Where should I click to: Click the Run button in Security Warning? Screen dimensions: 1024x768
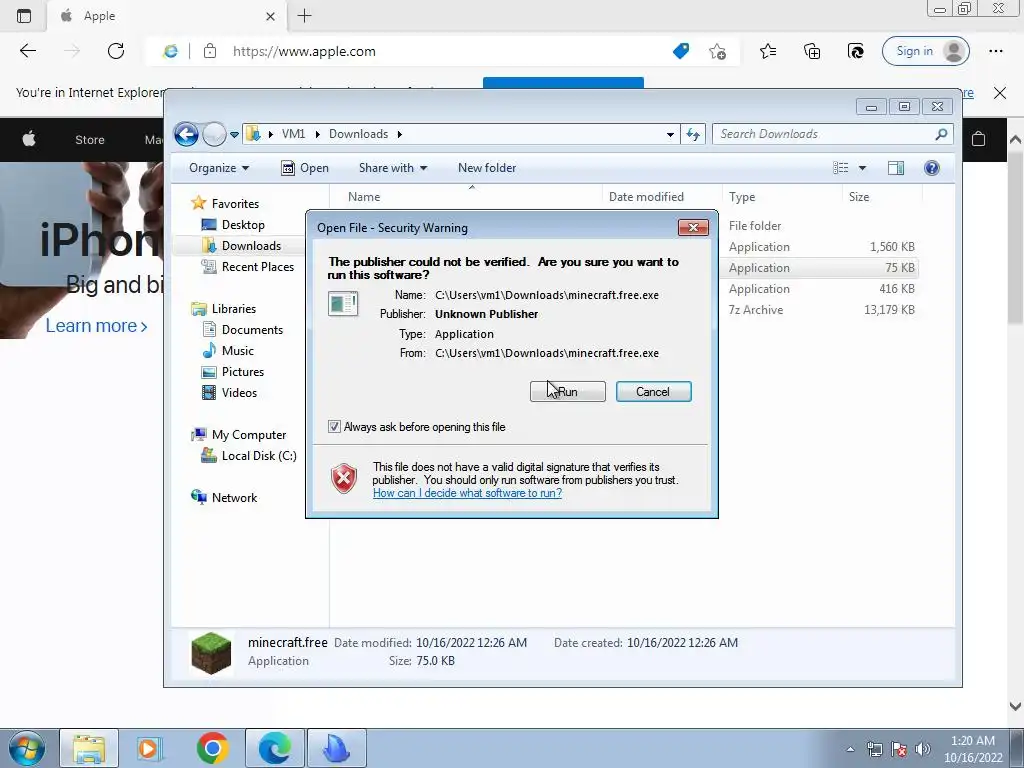coord(568,392)
